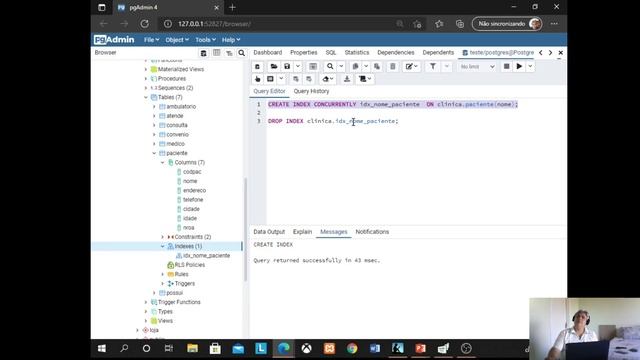The image size is (640, 360).
Task: Select the medico table in tree
Action: click(176, 144)
